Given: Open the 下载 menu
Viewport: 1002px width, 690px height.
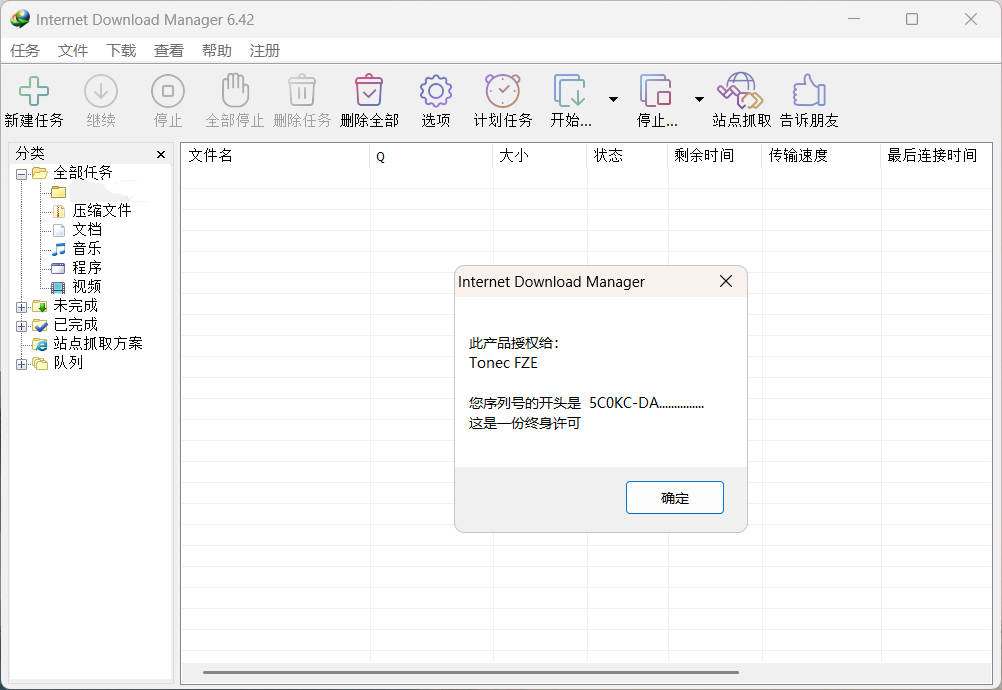Looking at the screenshot, I should (x=120, y=50).
